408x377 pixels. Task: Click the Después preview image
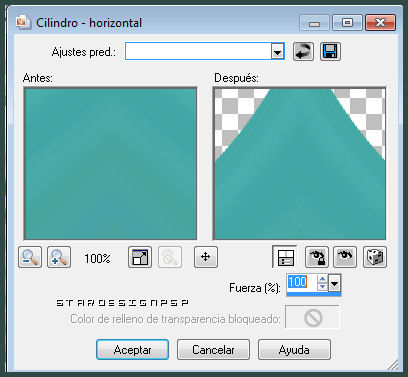(299, 164)
